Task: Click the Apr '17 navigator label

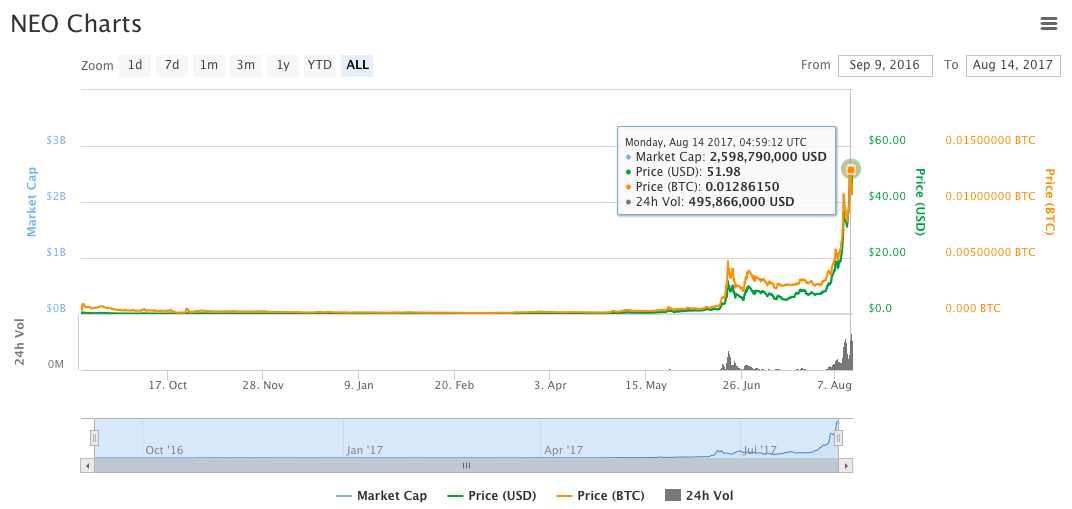Action: (x=564, y=450)
